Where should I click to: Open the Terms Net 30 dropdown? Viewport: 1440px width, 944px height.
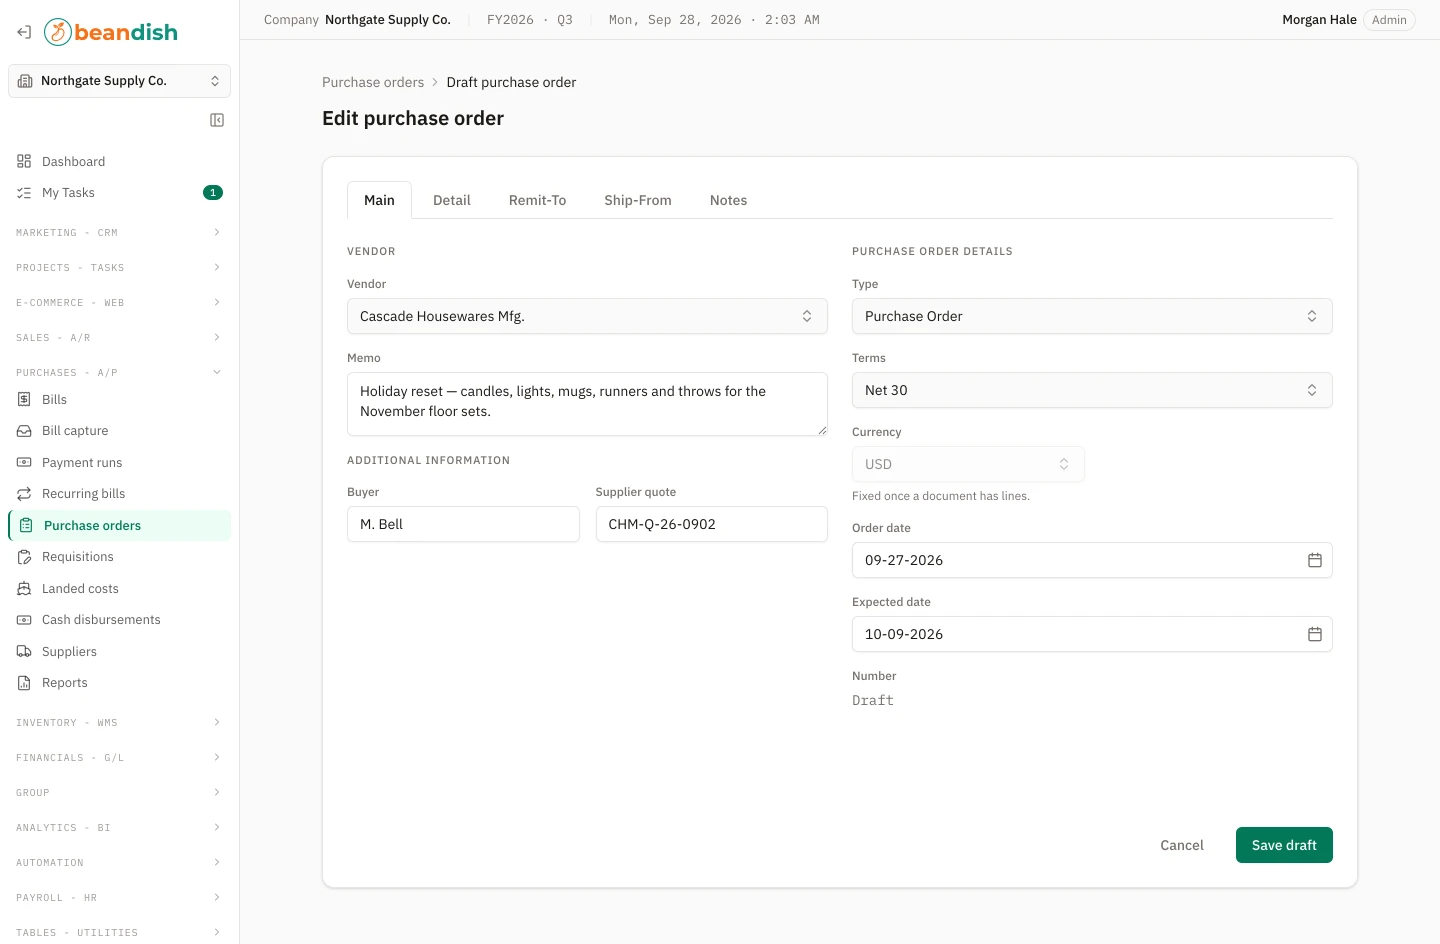1092,390
